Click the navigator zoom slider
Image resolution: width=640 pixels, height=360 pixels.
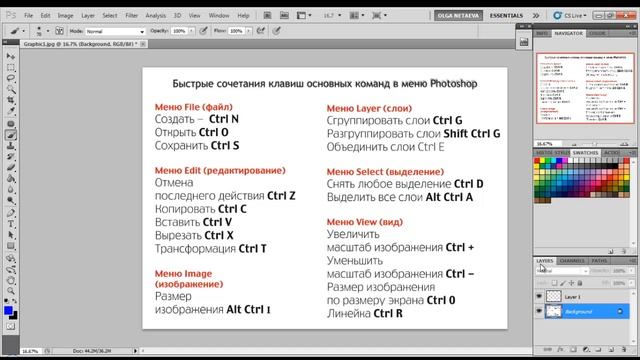[594, 144]
